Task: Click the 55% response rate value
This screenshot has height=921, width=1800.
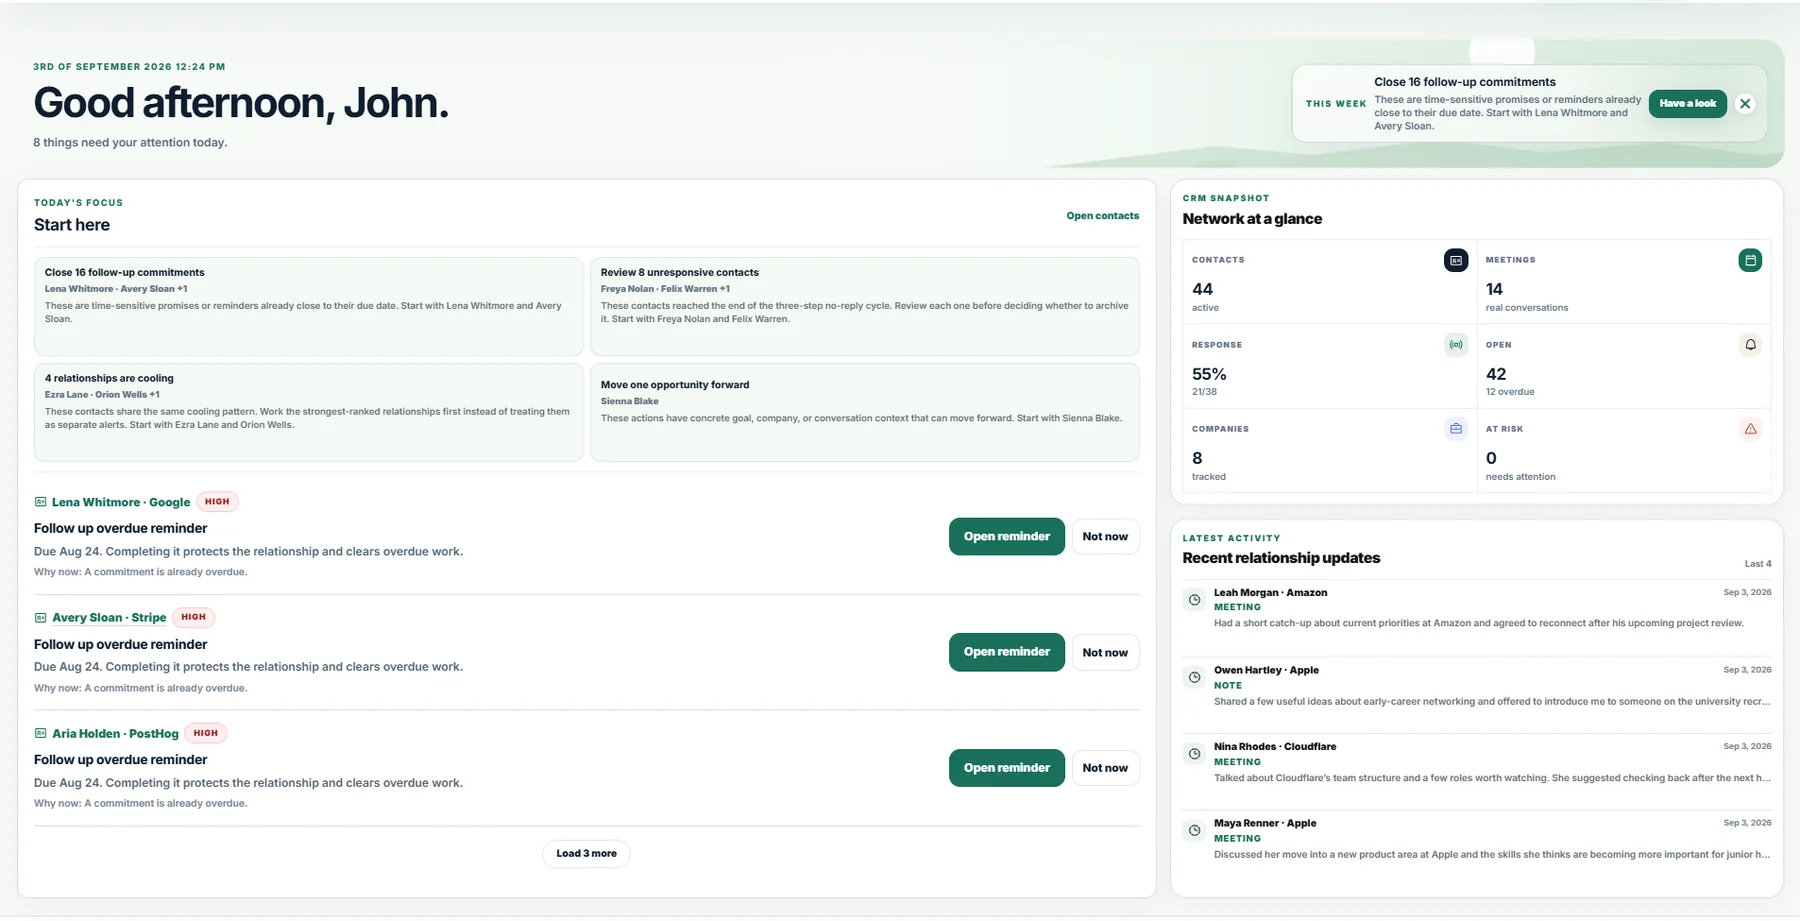Action: point(1209,374)
